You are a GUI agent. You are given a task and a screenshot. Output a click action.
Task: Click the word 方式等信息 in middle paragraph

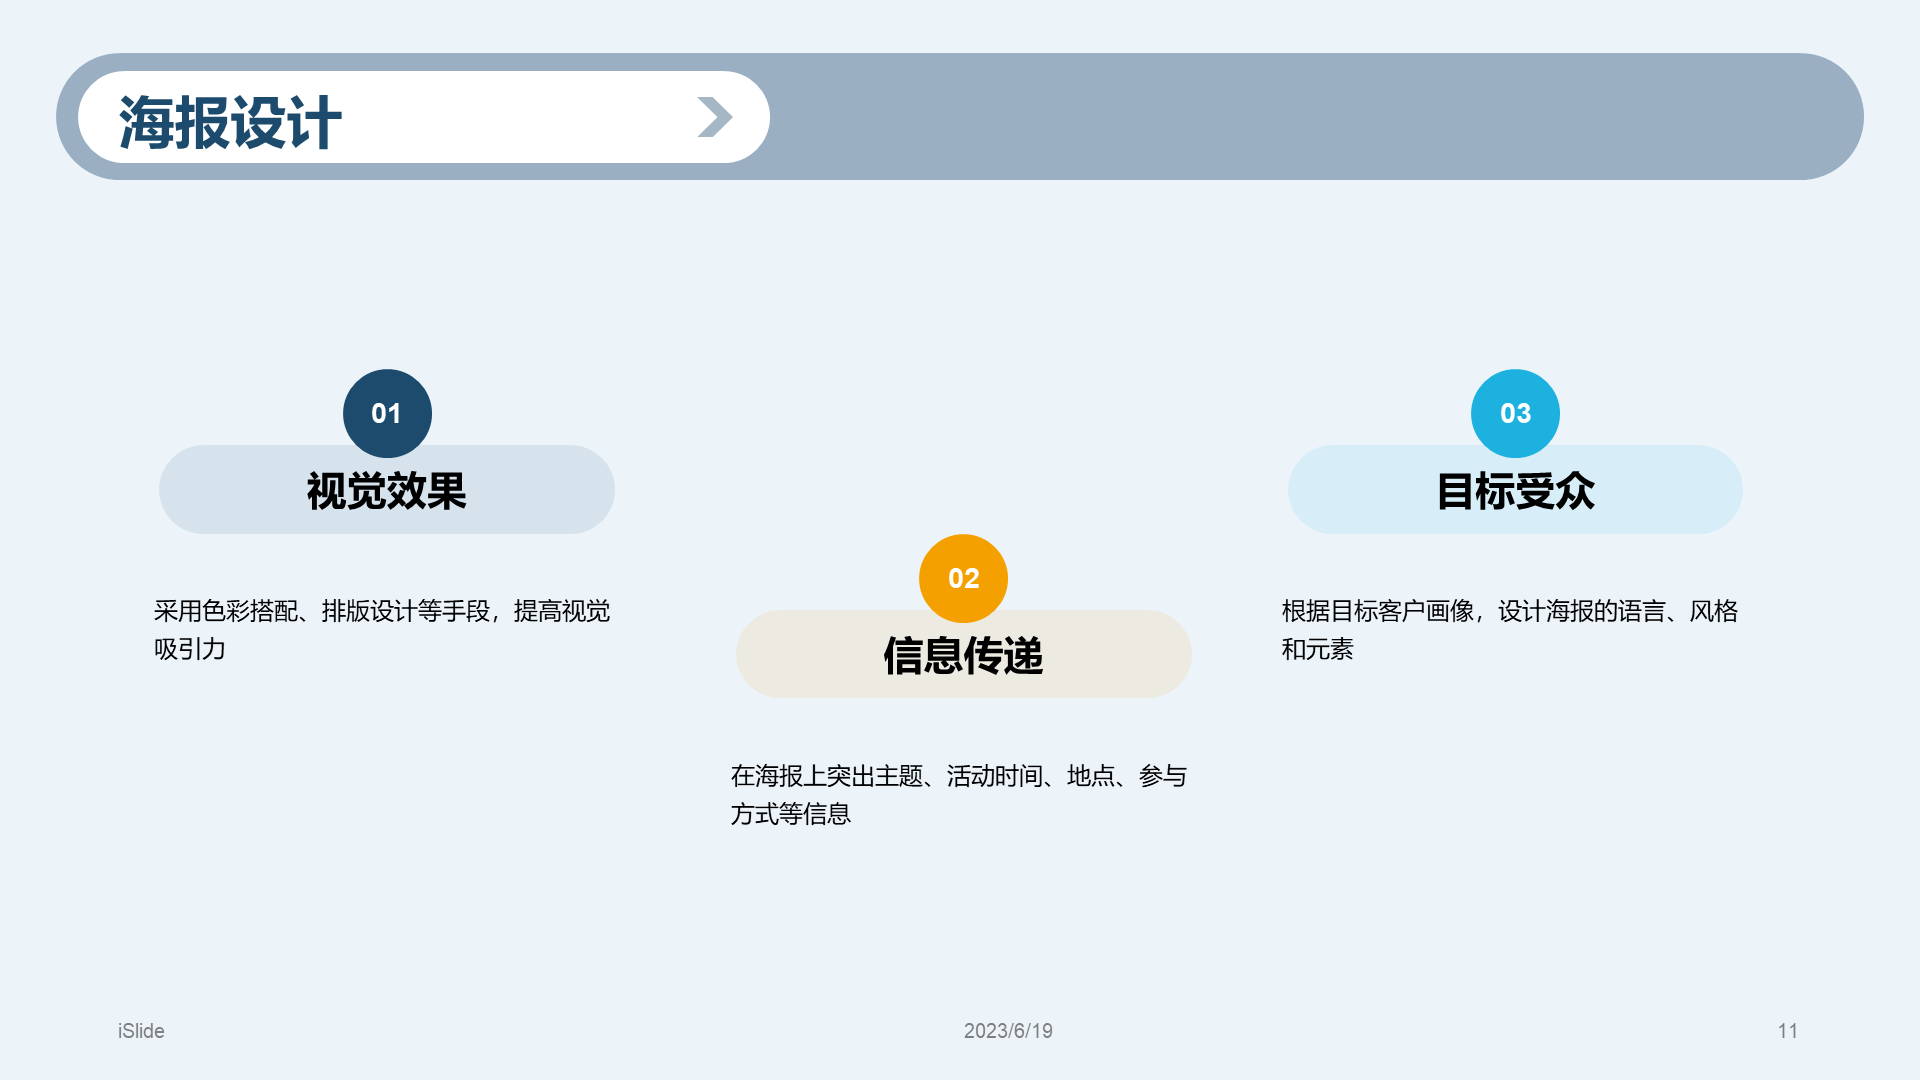790,815
